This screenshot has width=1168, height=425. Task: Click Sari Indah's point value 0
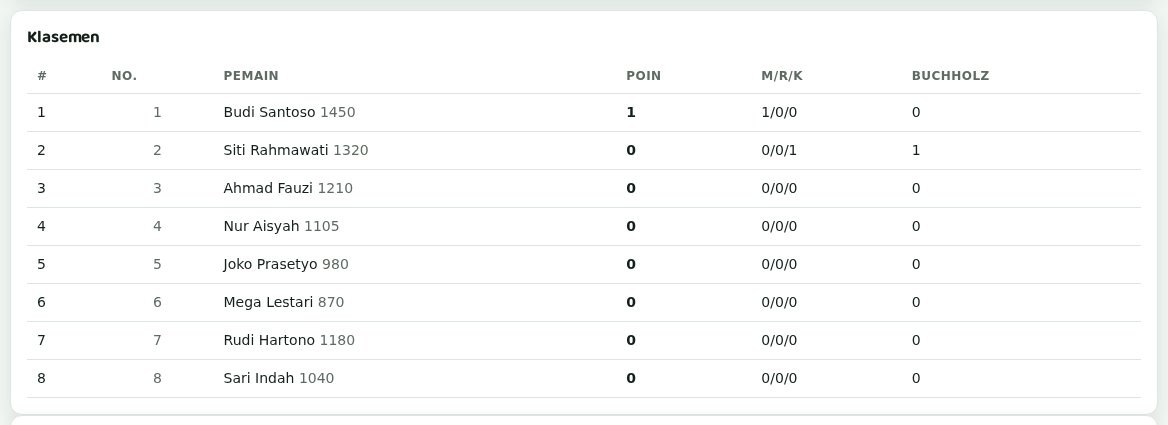pos(631,378)
